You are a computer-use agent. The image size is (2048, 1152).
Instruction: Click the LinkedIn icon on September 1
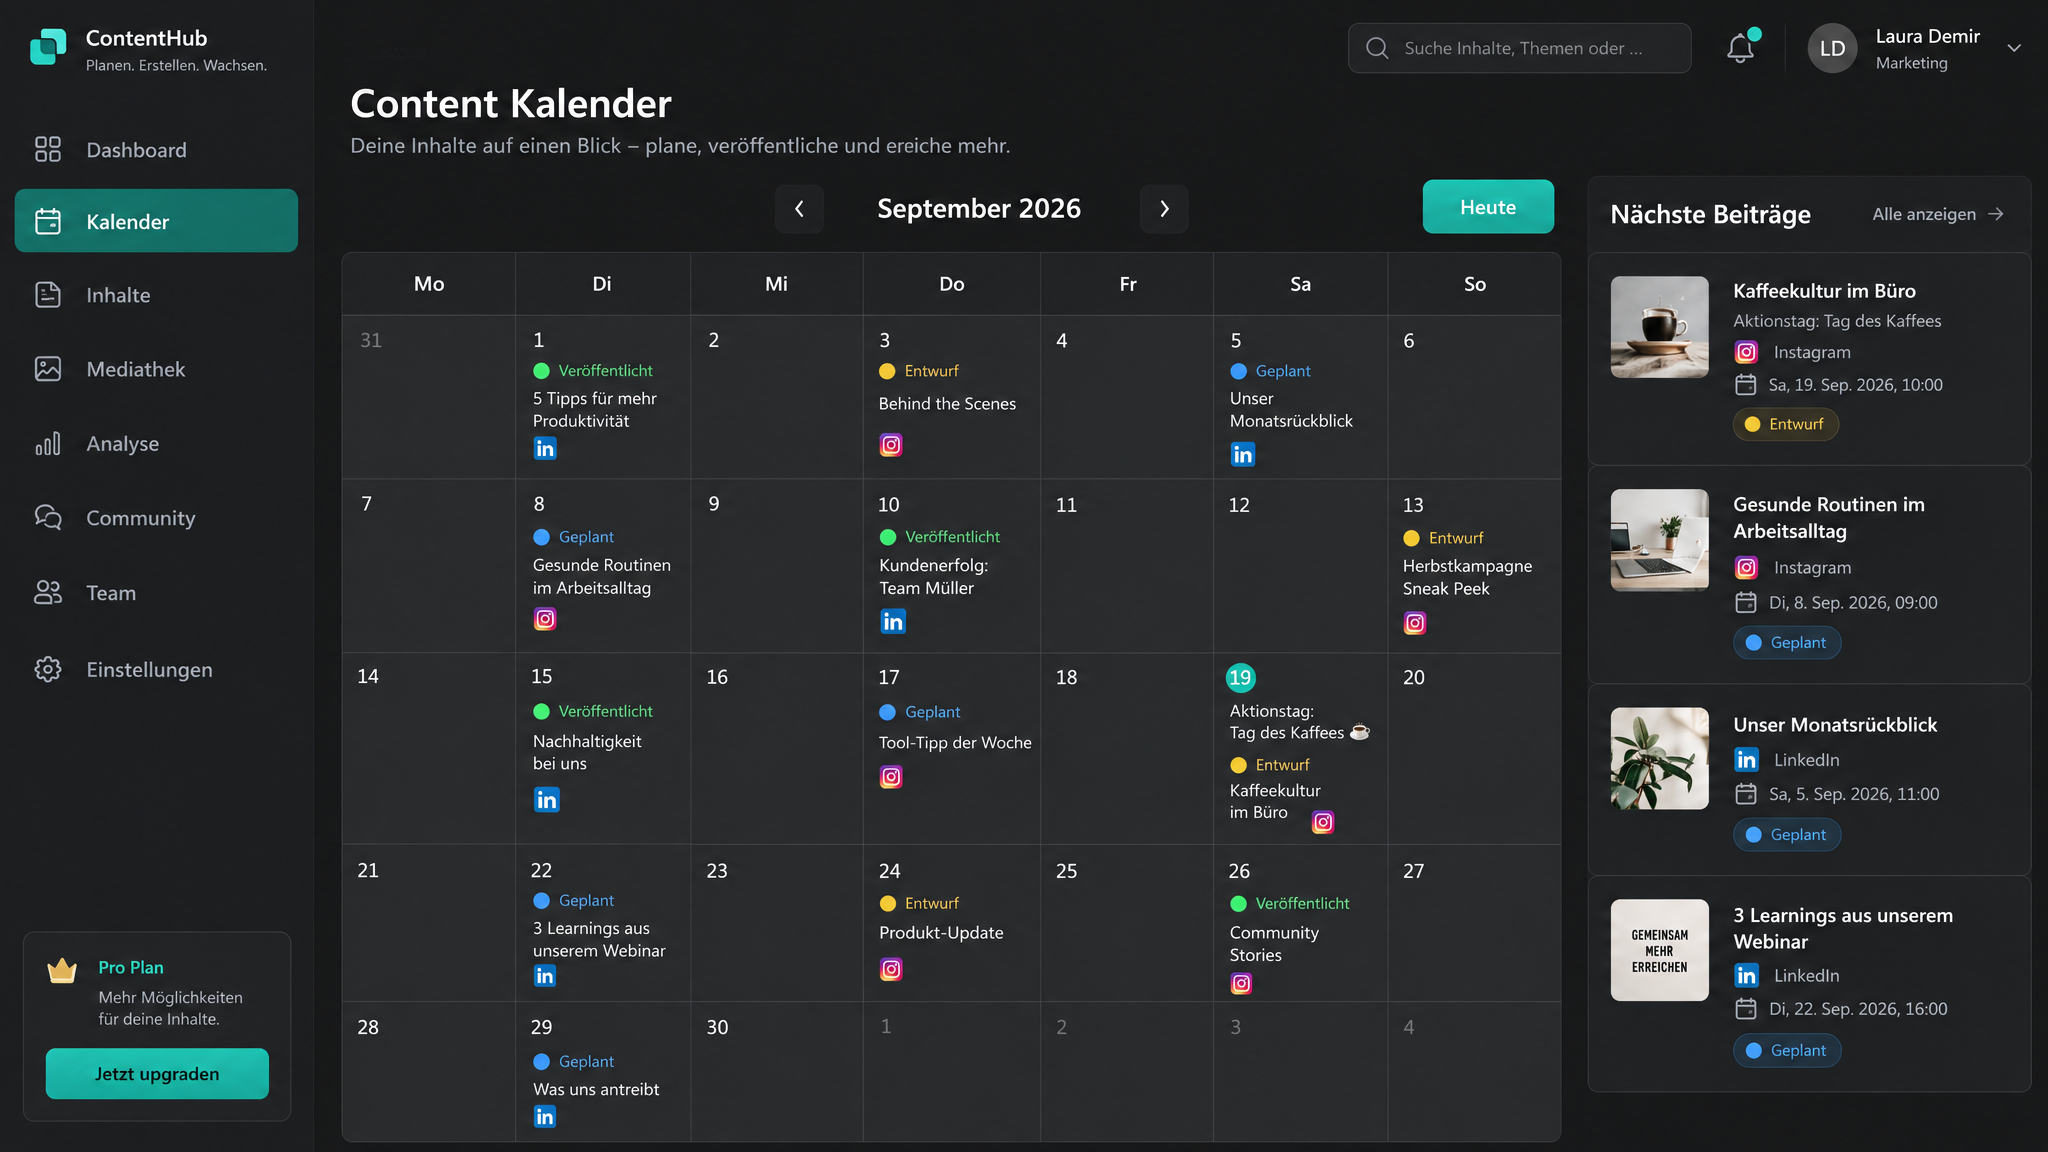[x=545, y=449]
